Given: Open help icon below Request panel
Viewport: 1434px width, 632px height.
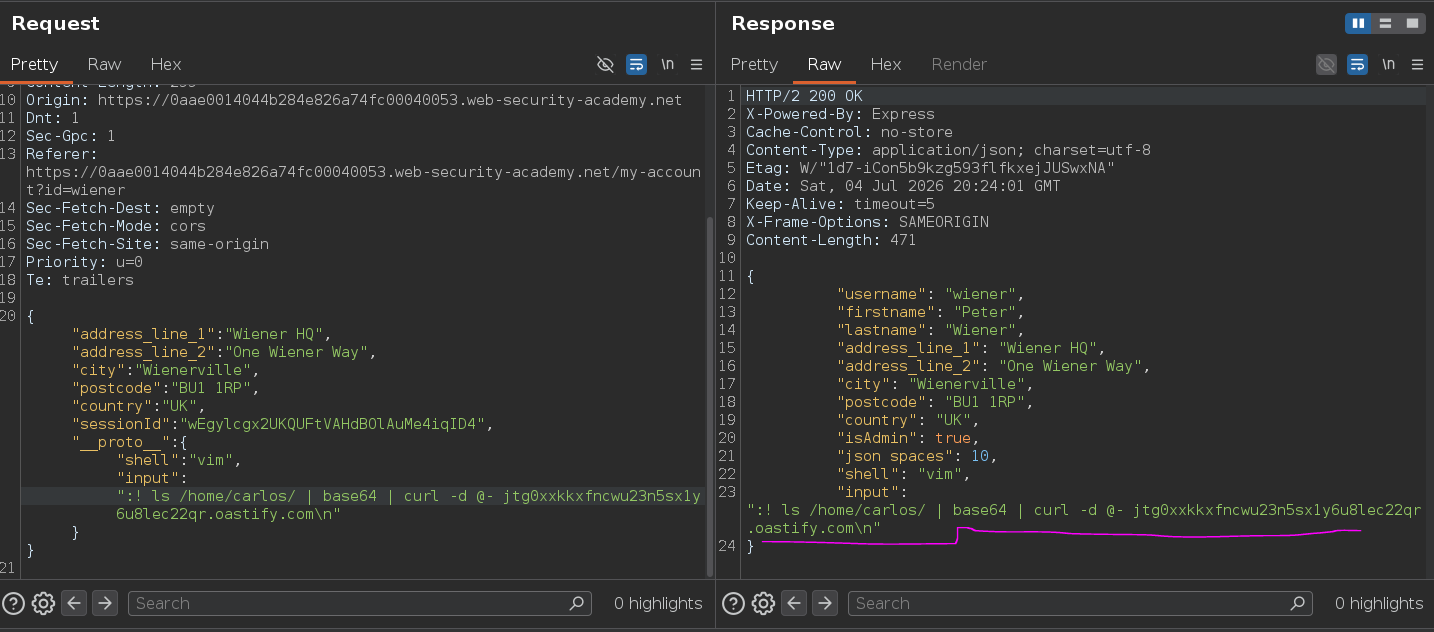Looking at the screenshot, I should (x=14, y=603).
